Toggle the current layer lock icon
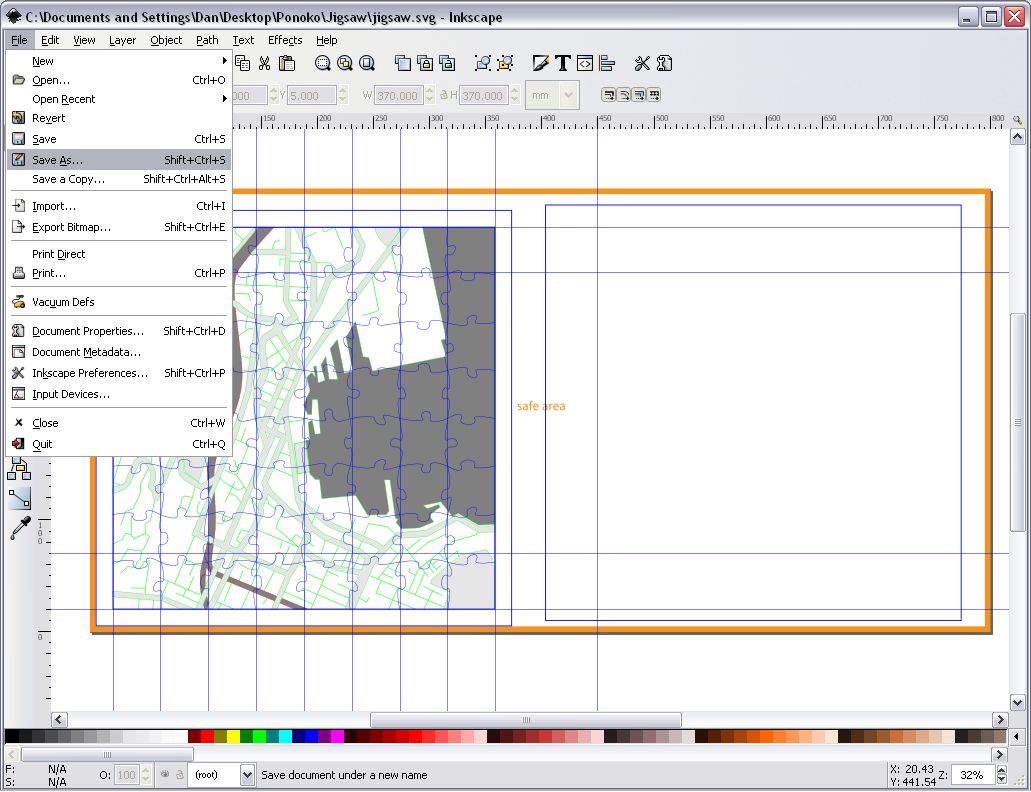The image size is (1031, 792). tap(180, 774)
